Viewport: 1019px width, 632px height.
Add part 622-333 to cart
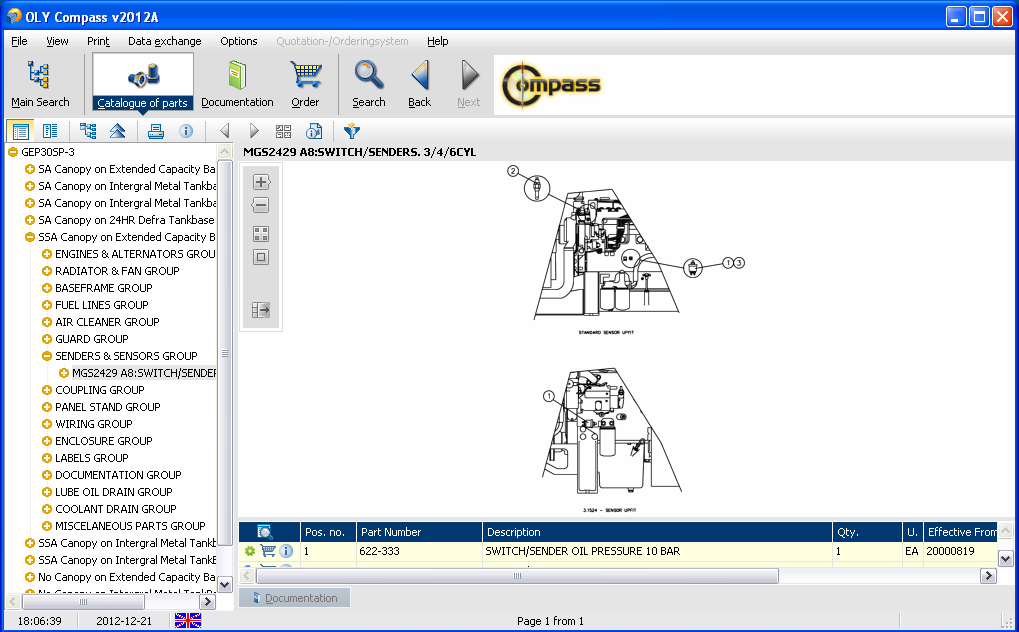click(x=268, y=551)
